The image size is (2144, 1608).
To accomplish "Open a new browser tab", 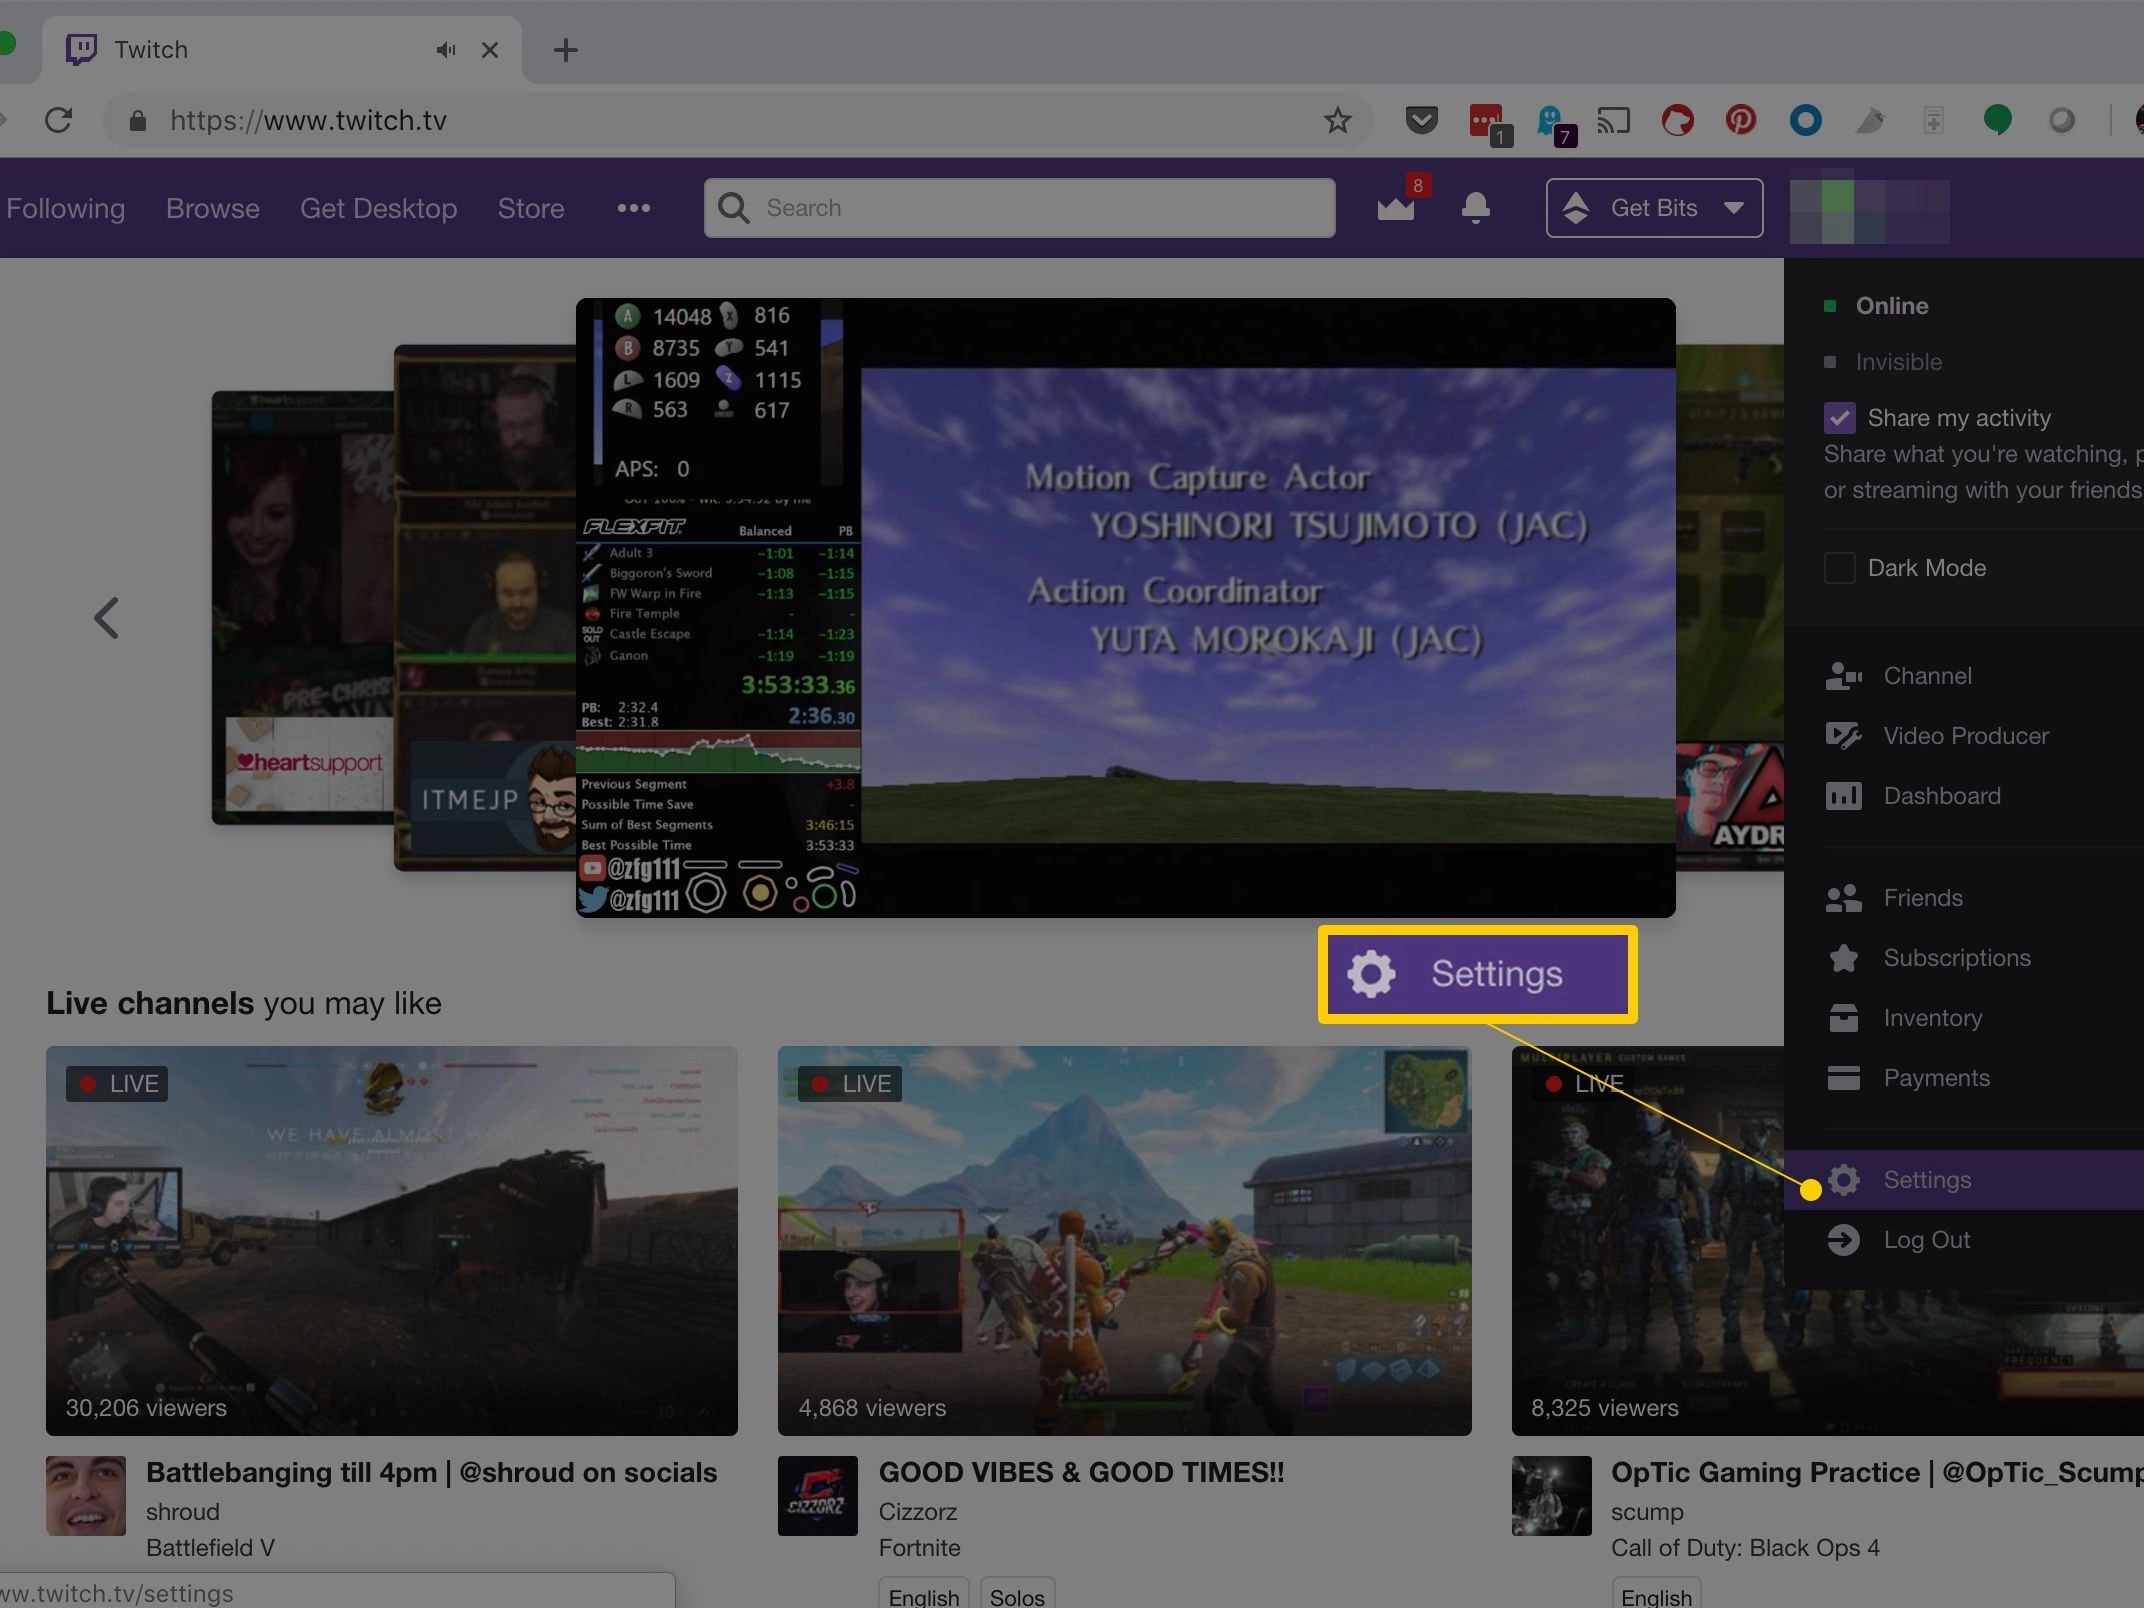I will [566, 50].
